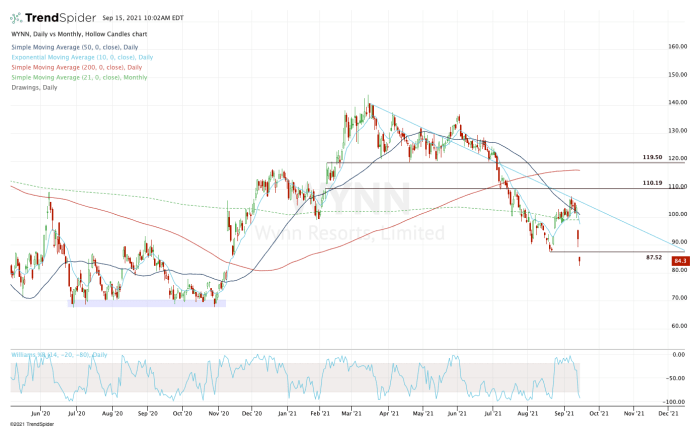Click the 160.00 price axis label
The height and width of the screenshot is (429, 700).
pyautogui.click(x=681, y=47)
